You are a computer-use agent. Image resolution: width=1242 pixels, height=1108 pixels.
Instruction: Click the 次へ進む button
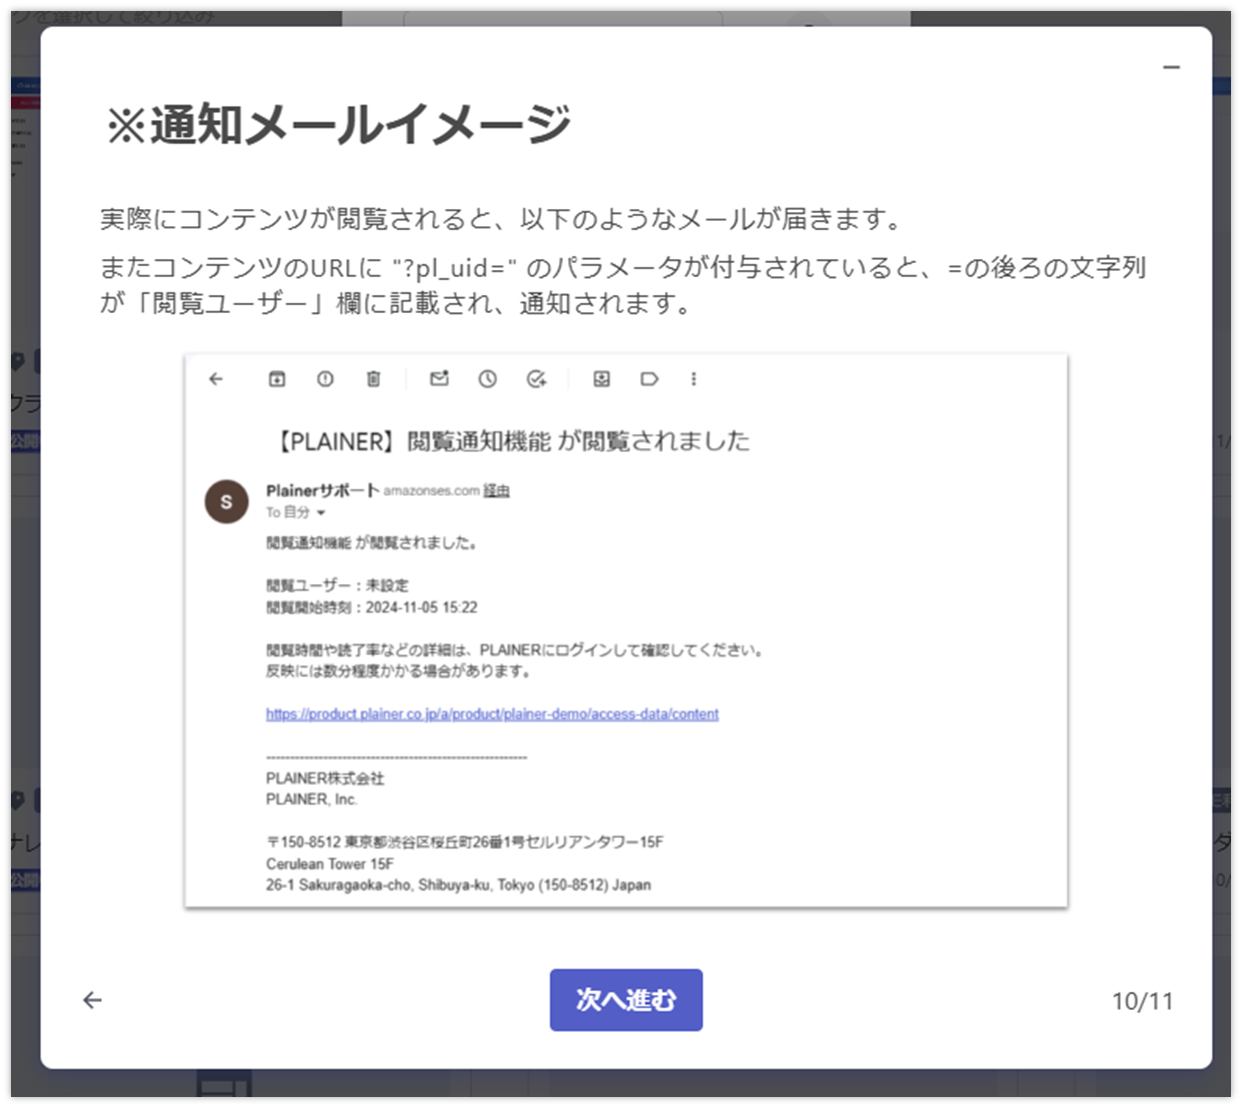(626, 999)
